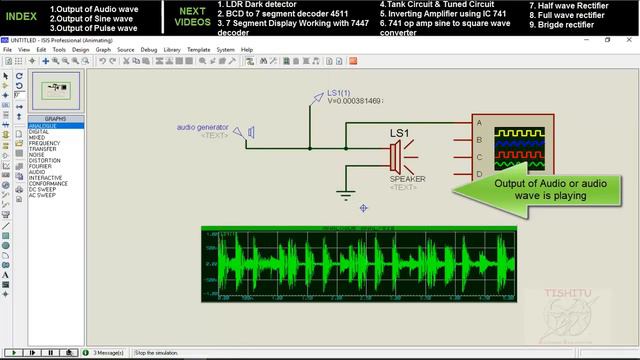The height and width of the screenshot is (360, 640).
Task: Select the Buses mode tool
Action: pos(5,124)
